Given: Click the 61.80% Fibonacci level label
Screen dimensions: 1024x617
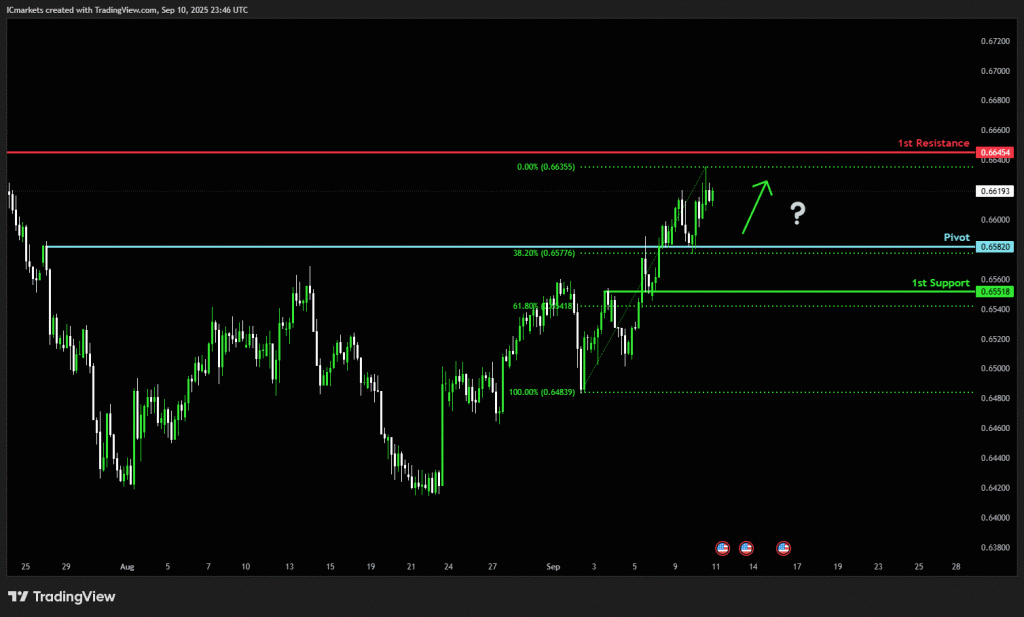Looking at the screenshot, I should pos(543,306).
